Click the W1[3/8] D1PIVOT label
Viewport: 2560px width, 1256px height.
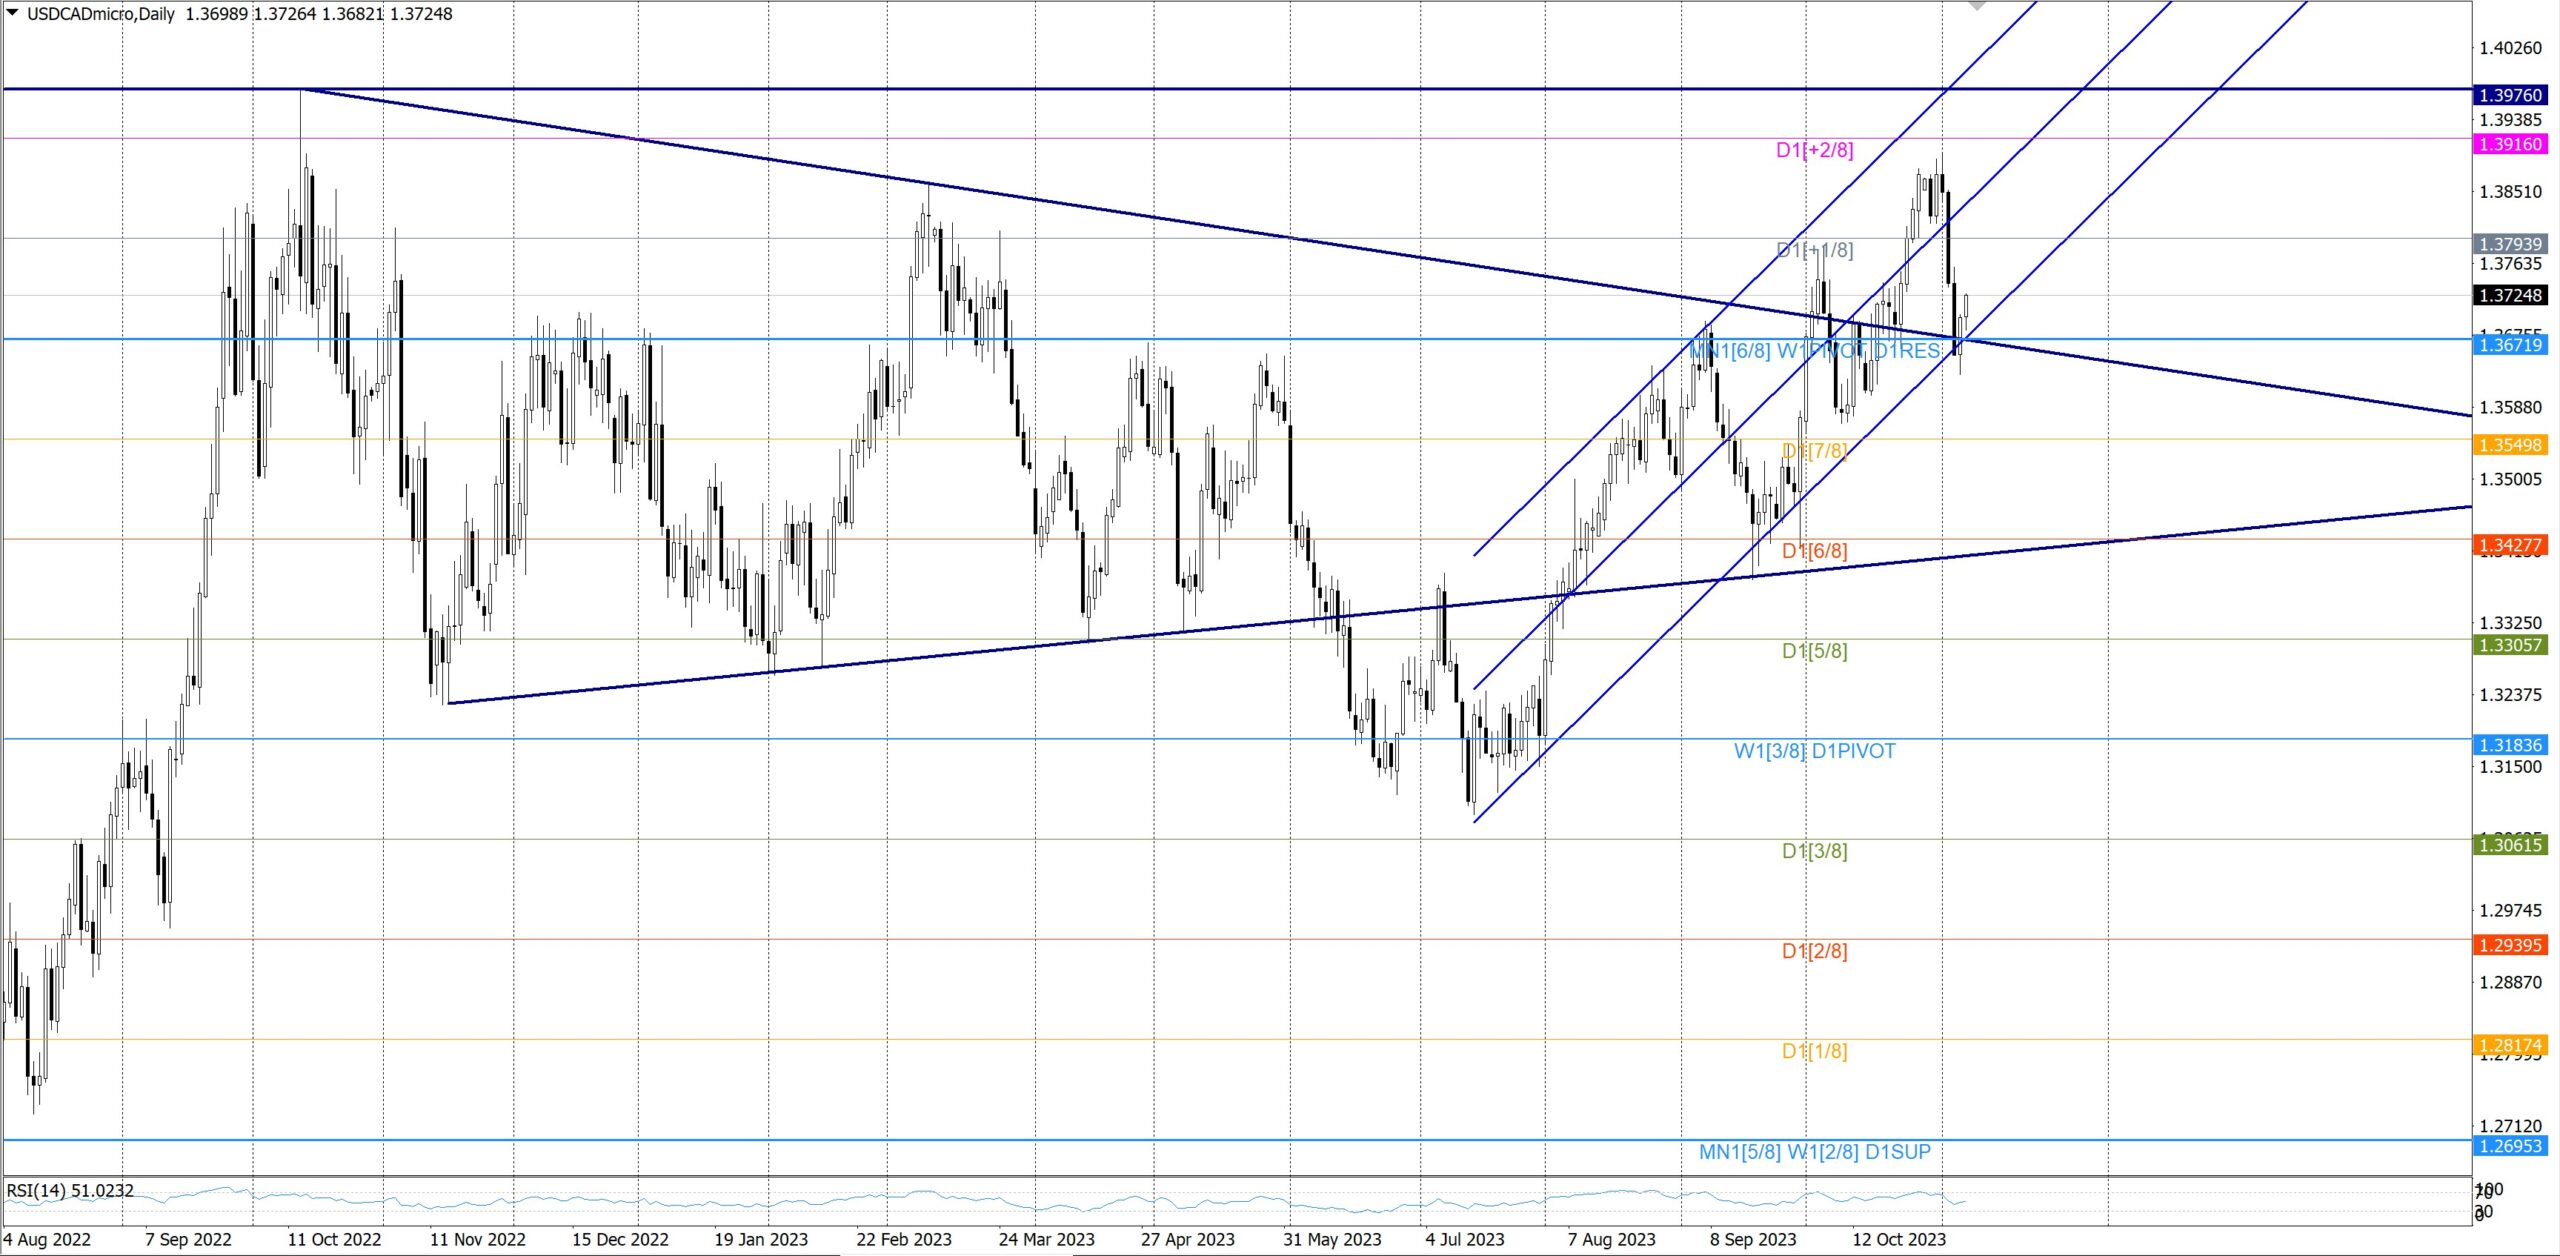[x=1814, y=751]
